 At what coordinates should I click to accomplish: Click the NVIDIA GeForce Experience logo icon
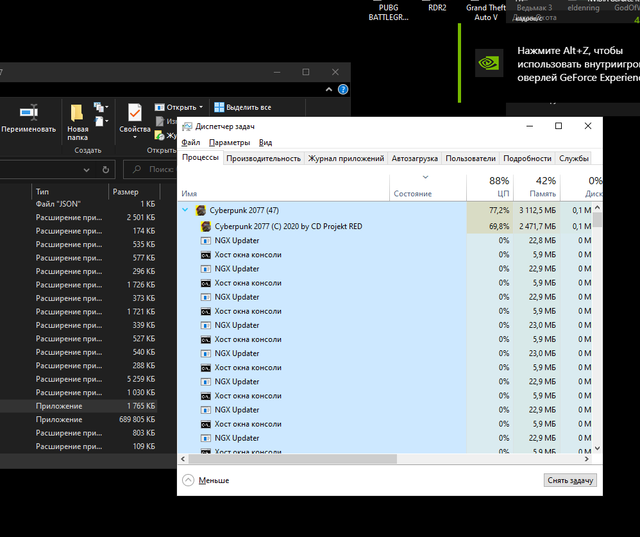[x=488, y=61]
